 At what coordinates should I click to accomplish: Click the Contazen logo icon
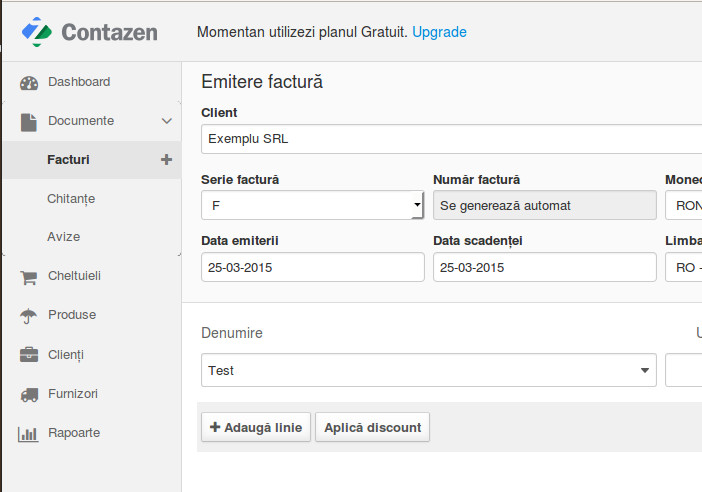pyautogui.click(x=36, y=32)
